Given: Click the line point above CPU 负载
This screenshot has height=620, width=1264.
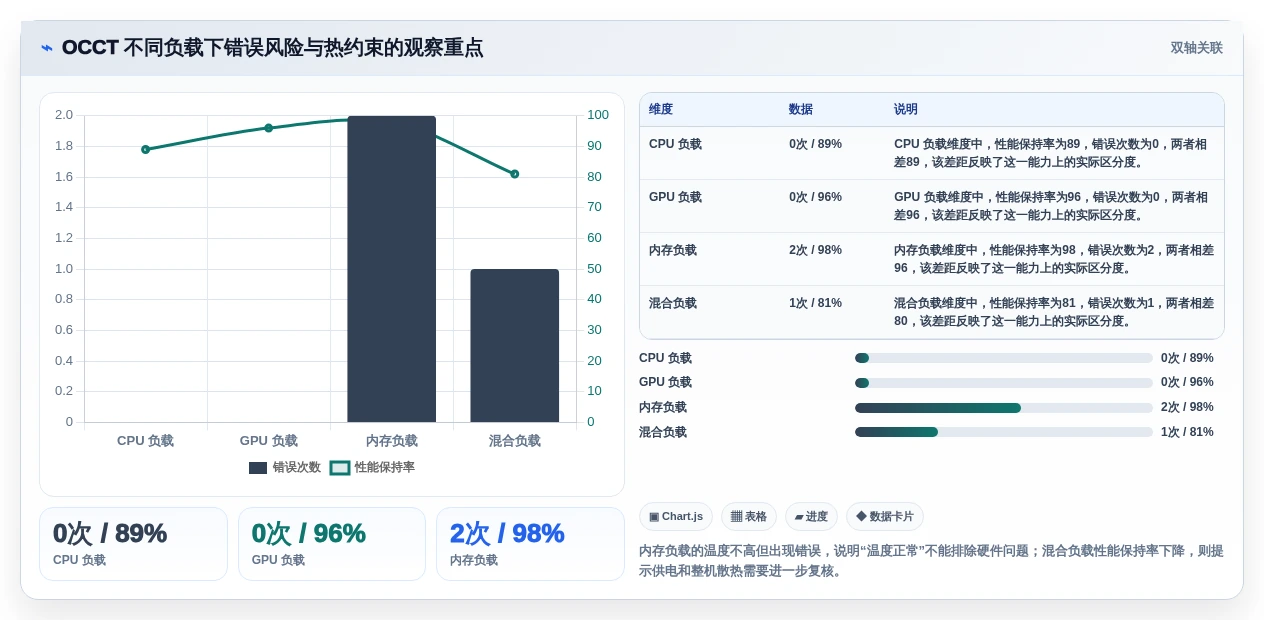Looking at the screenshot, I should [x=145, y=149].
